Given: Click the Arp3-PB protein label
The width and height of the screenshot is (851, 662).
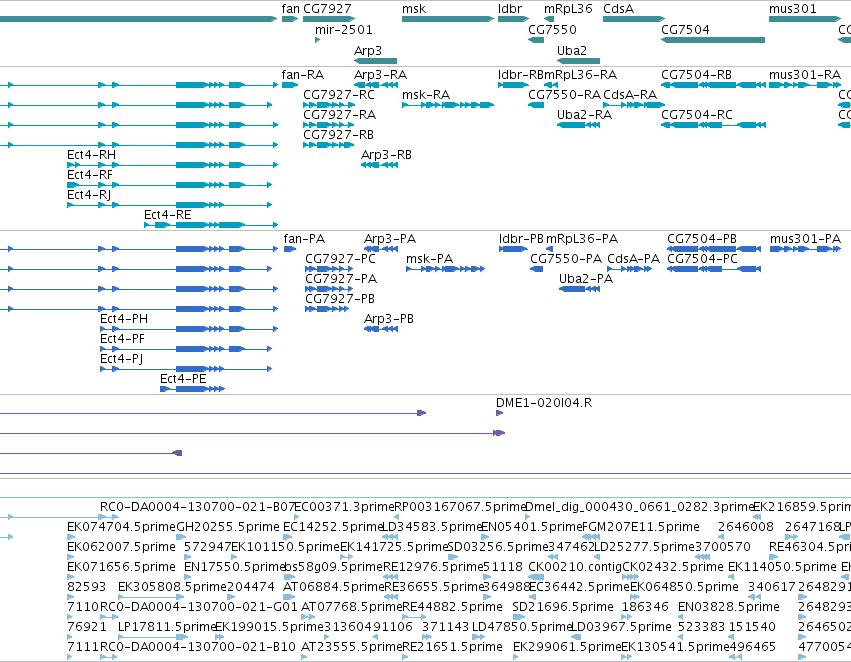Looking at the screenshot, I should 389,319.
